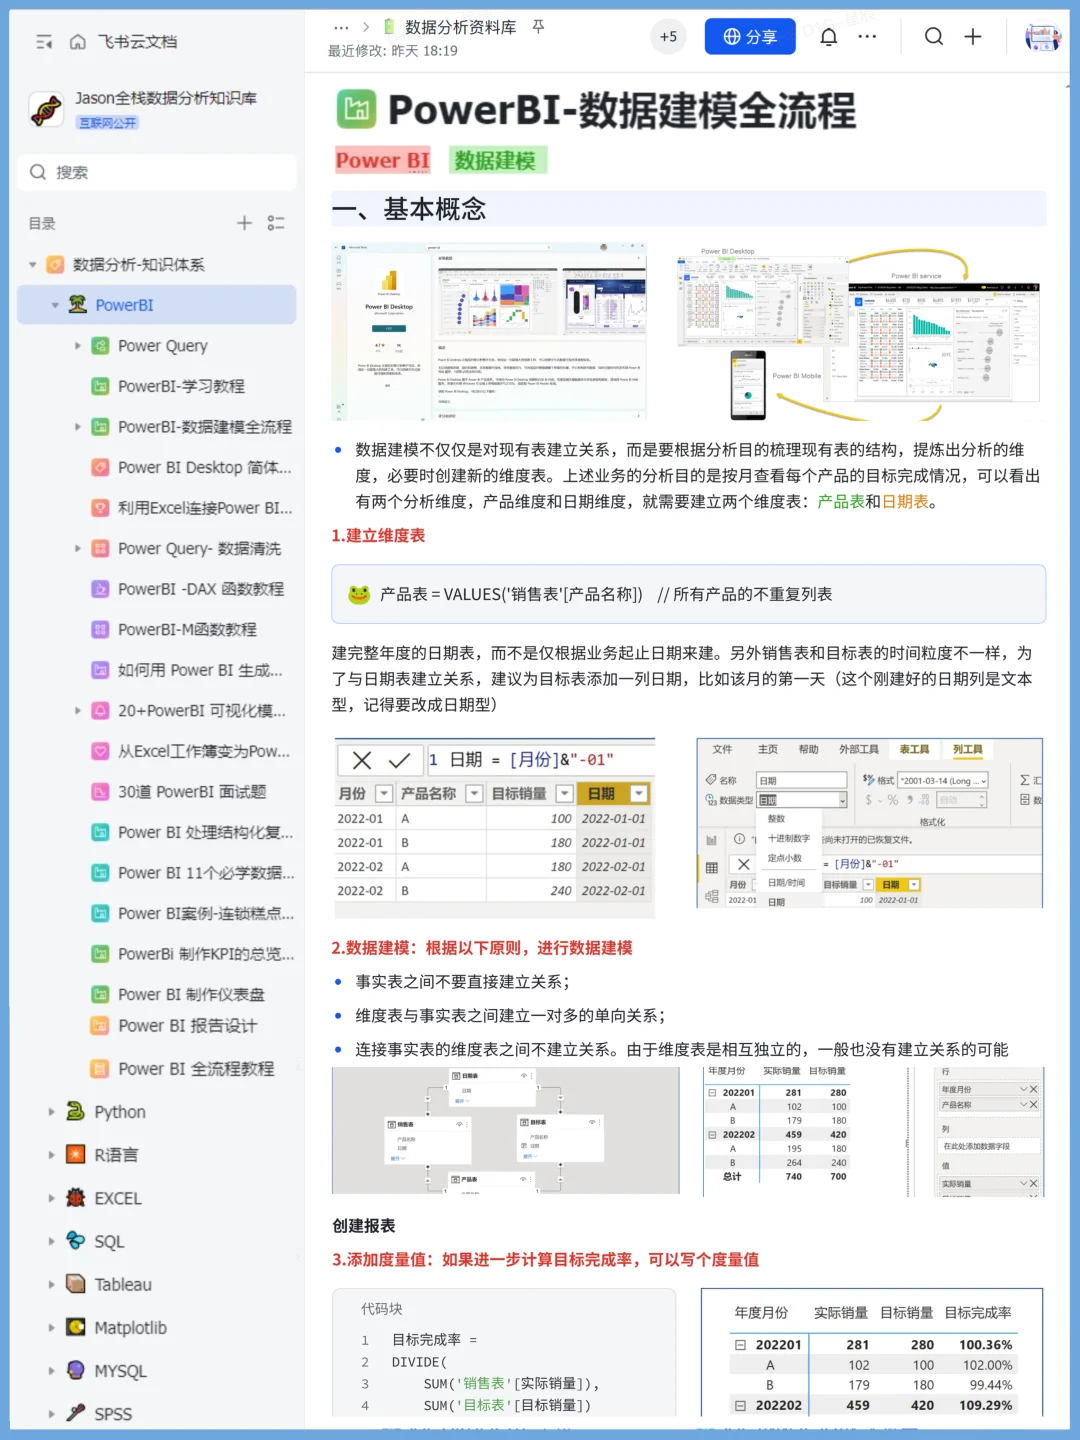The width and height of the screenshot is (1080, 1440).
Task: Click the 代码块 label
Action: (x=382, y=1309)
